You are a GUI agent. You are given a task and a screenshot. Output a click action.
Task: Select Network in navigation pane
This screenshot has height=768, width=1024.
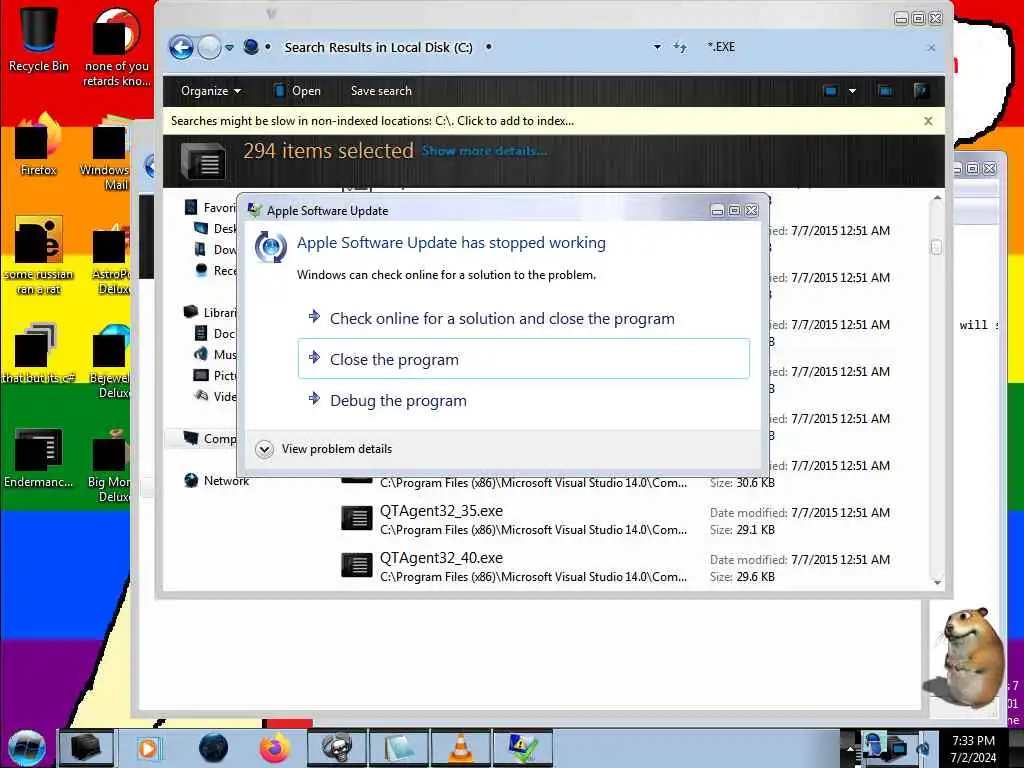click(x=217, y=481)
